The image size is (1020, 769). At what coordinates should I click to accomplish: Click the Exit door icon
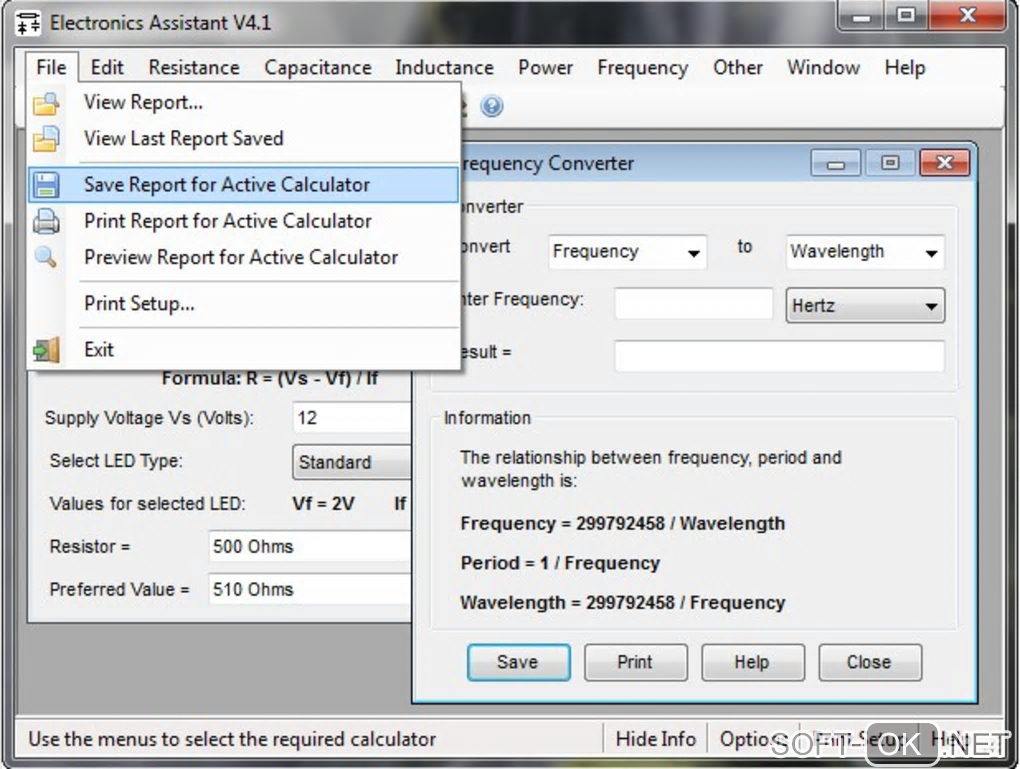pyautogui.click(x=46, y=350)
